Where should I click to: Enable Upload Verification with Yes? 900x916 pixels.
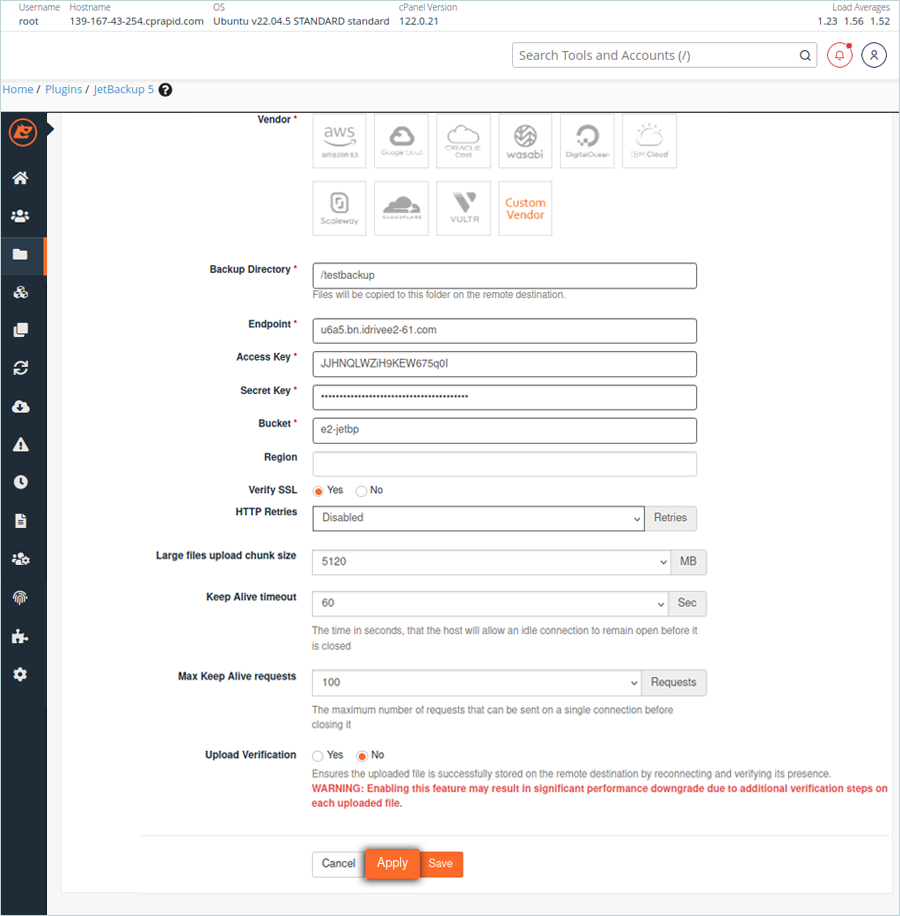click(318, 756)
